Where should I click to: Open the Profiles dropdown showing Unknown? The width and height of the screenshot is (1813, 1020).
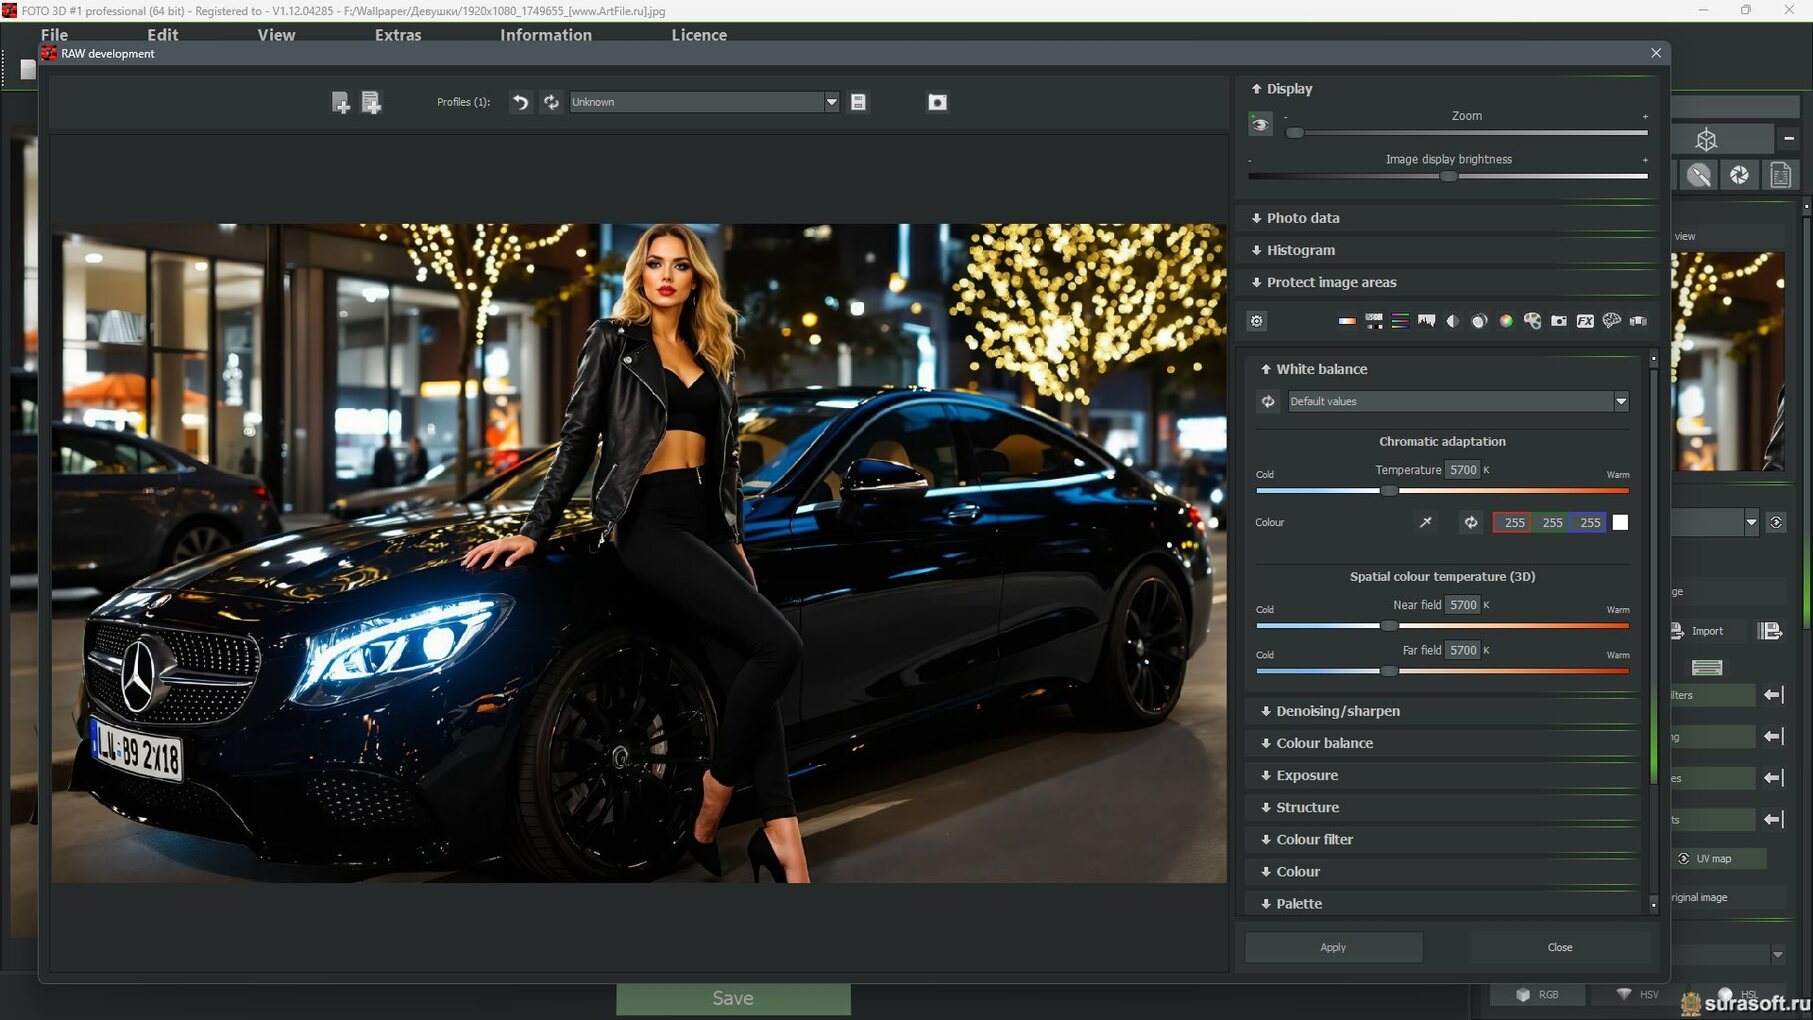[x=831, y=102]
